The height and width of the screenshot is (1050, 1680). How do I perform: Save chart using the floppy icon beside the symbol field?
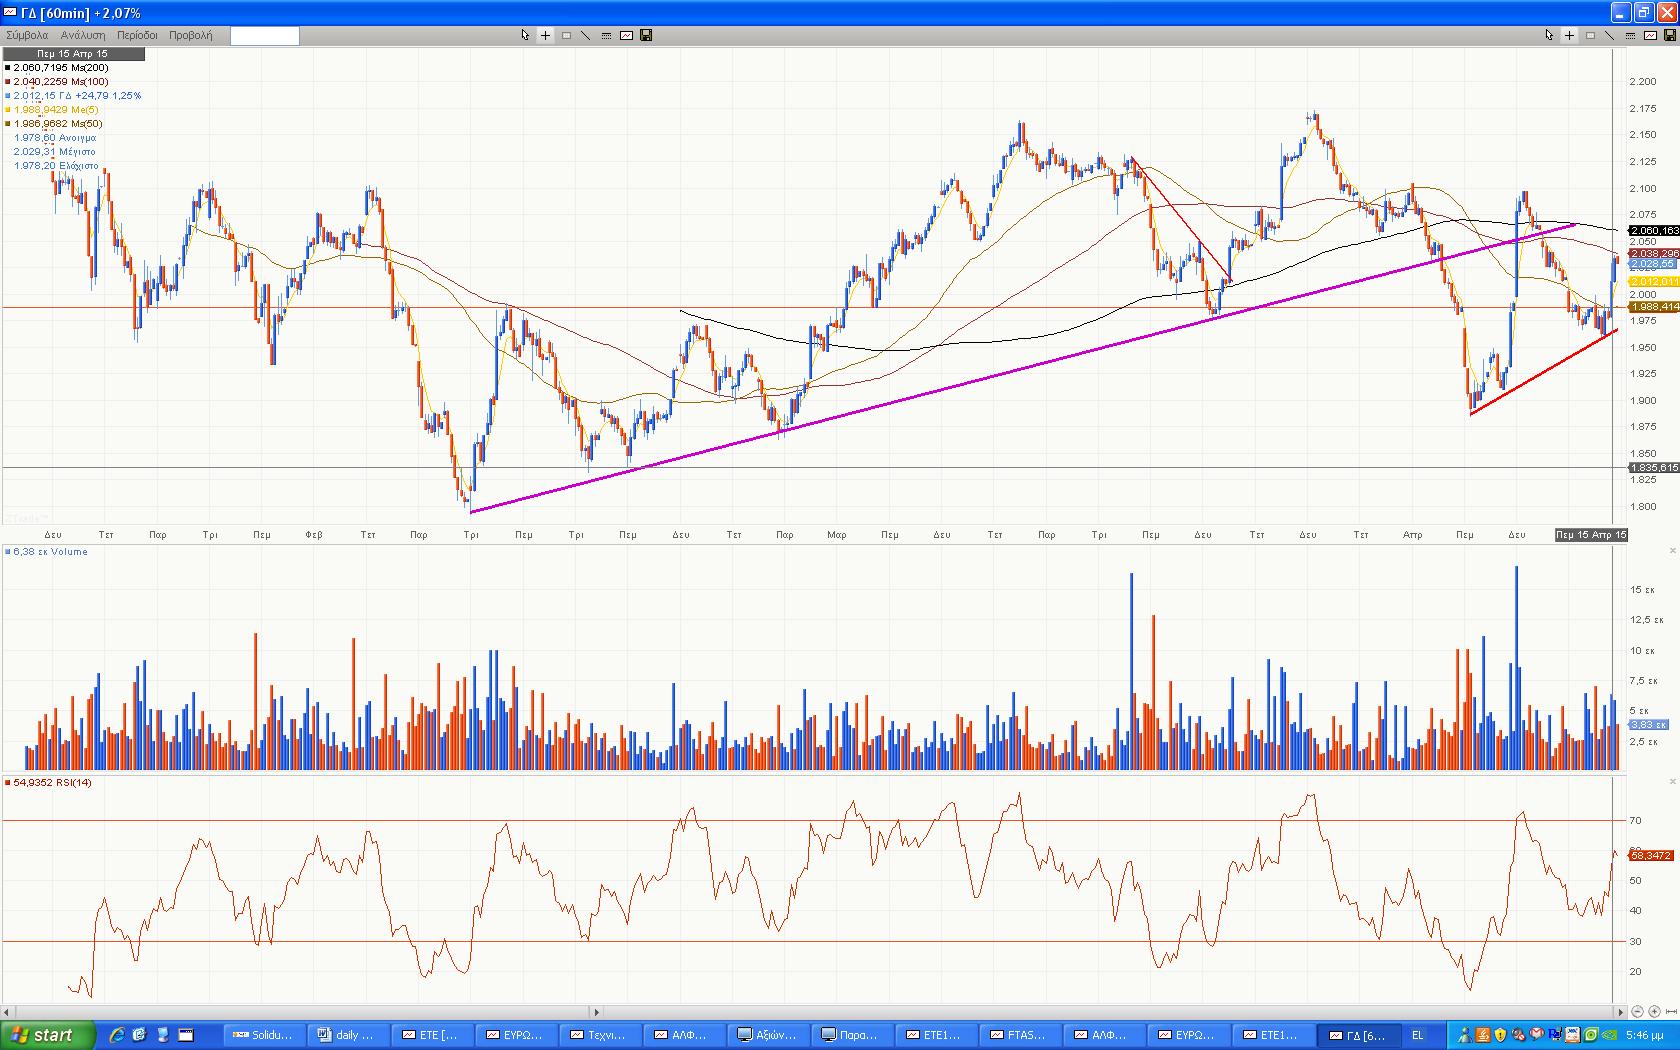coord(646,35)
